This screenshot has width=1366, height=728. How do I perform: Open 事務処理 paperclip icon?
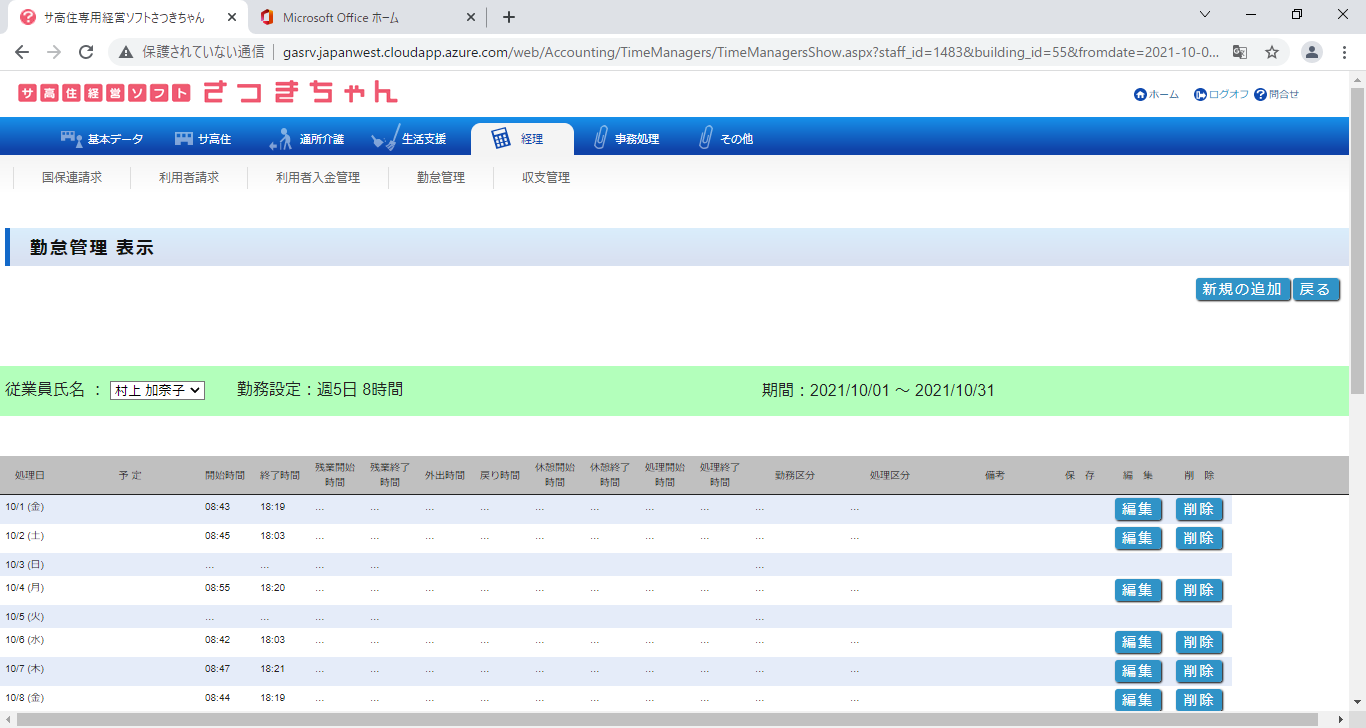pyautogui.click(x=600, y=139)
